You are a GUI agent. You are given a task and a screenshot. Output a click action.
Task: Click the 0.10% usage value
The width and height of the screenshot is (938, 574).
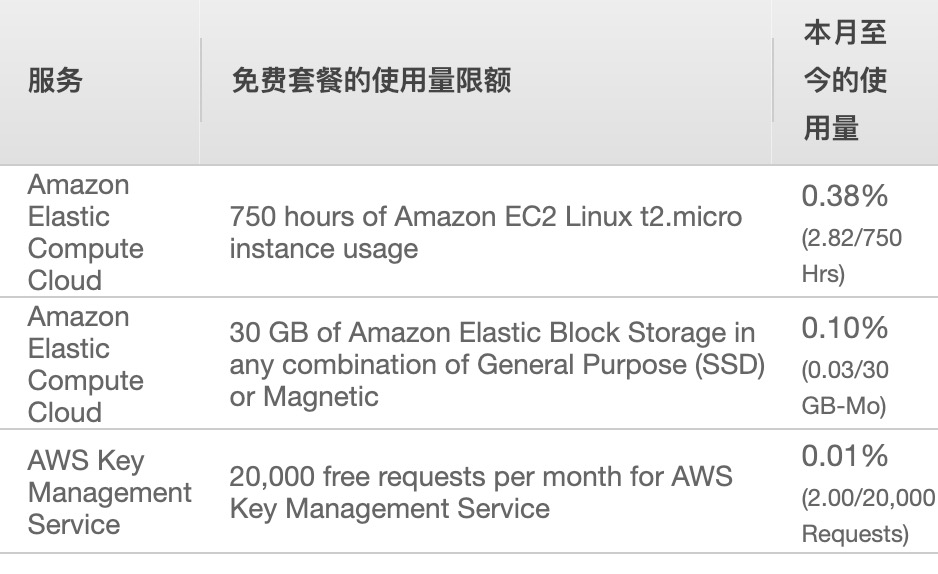click(845, 328)
